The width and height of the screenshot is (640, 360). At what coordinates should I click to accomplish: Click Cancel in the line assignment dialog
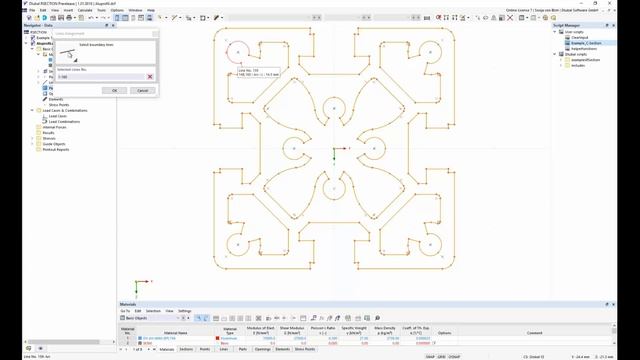click(142, 91)
